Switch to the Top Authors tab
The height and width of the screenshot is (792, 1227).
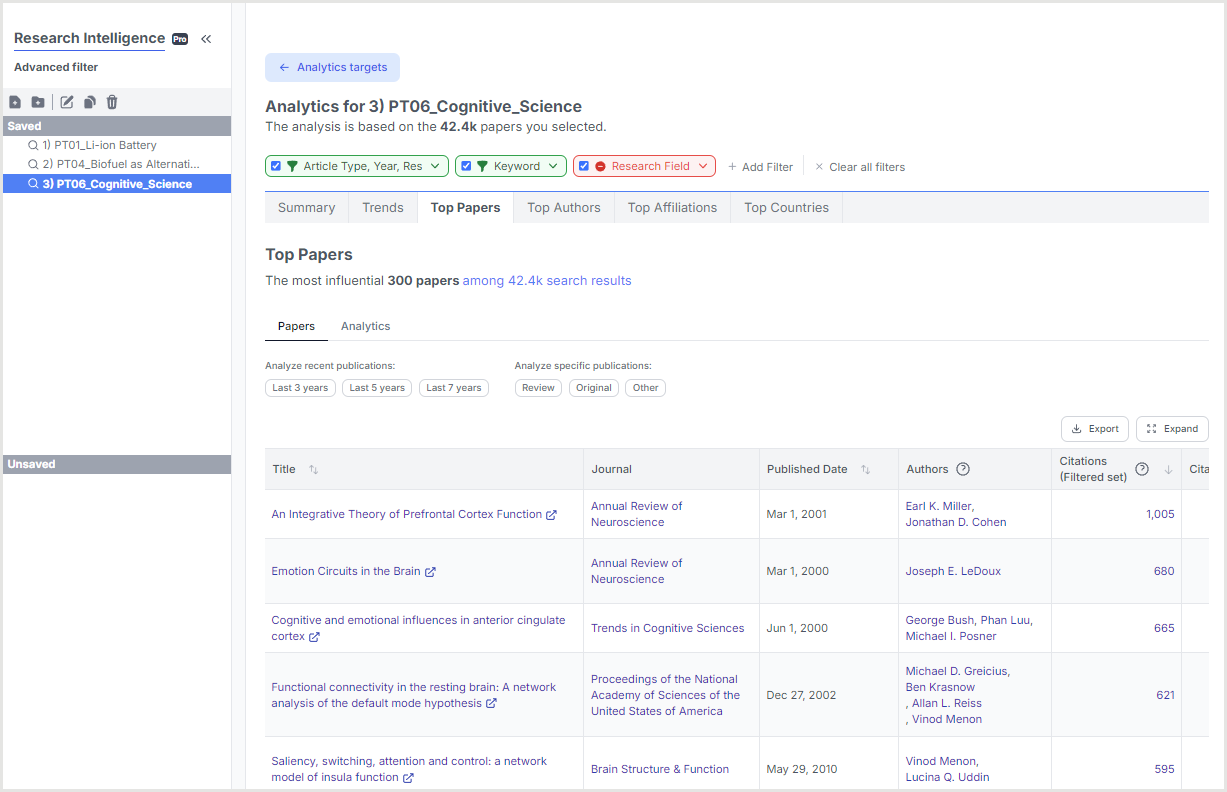point(563,207)
